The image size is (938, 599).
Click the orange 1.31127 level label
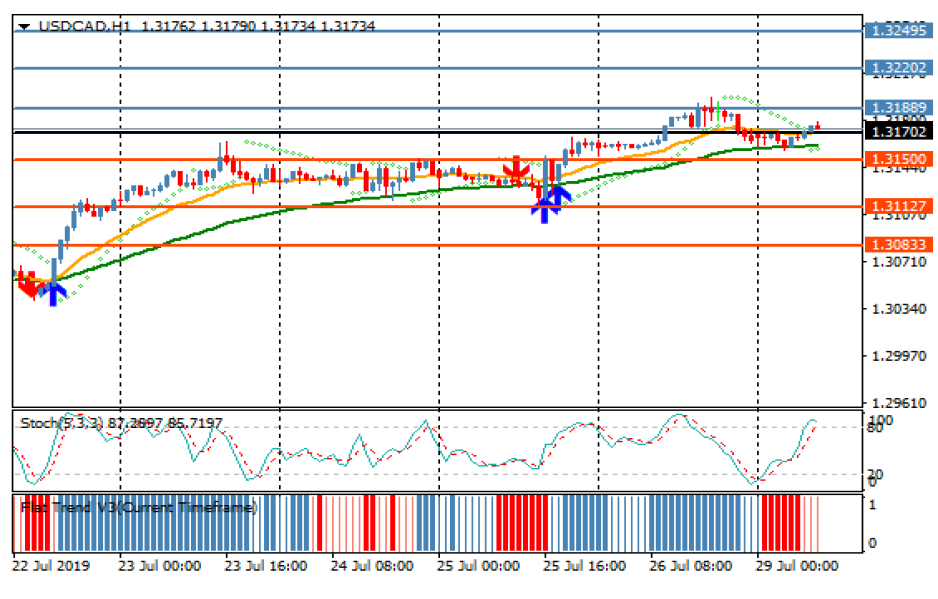(x=897, y=206)
